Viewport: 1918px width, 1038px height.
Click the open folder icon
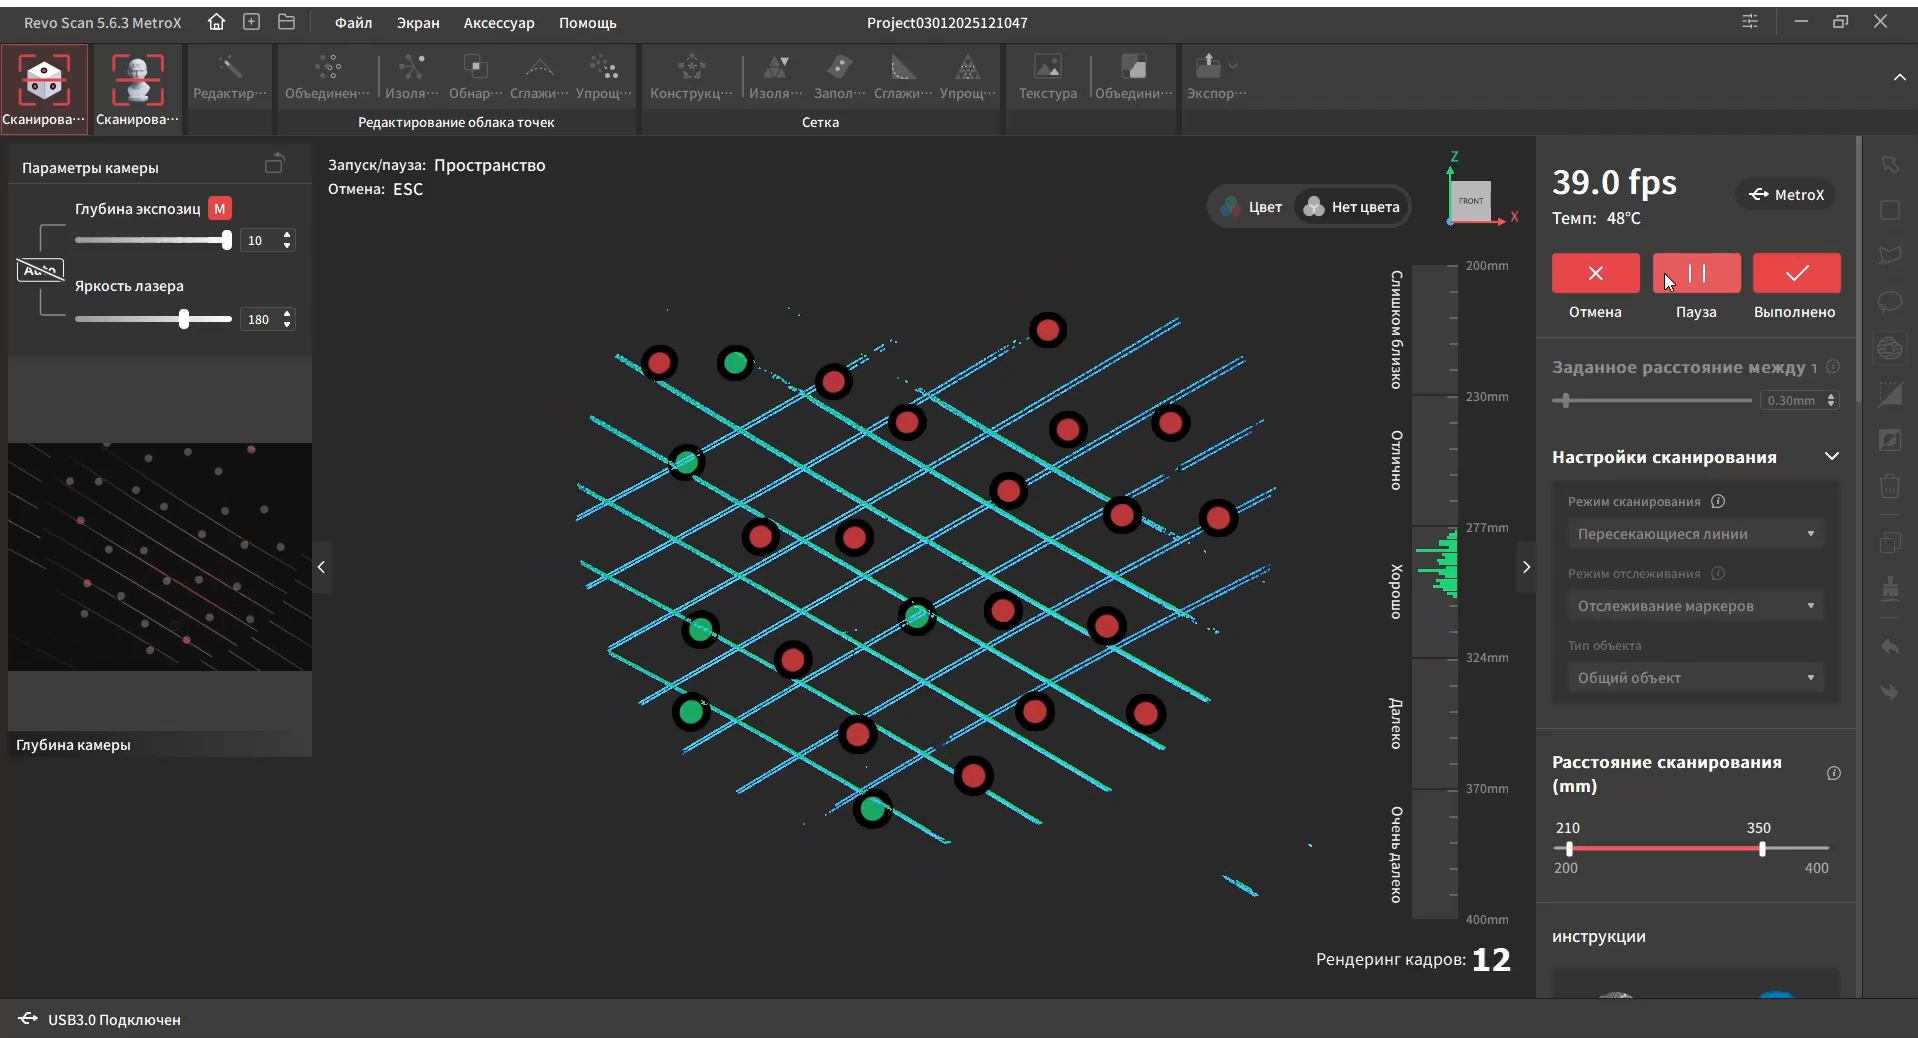tap(286, 22)
